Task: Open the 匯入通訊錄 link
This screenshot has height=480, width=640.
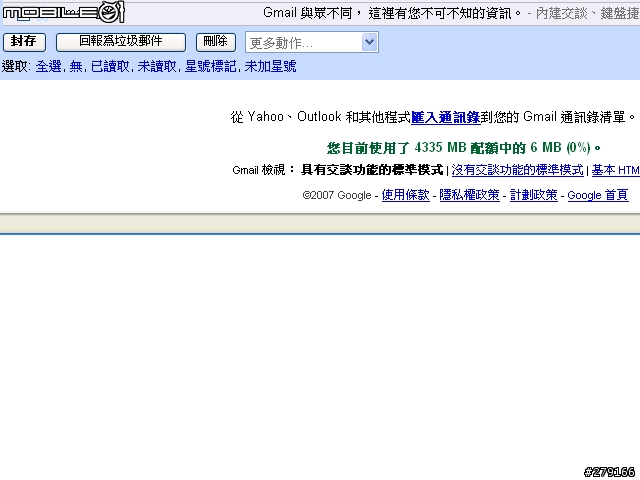Action: tap(445, 117)
